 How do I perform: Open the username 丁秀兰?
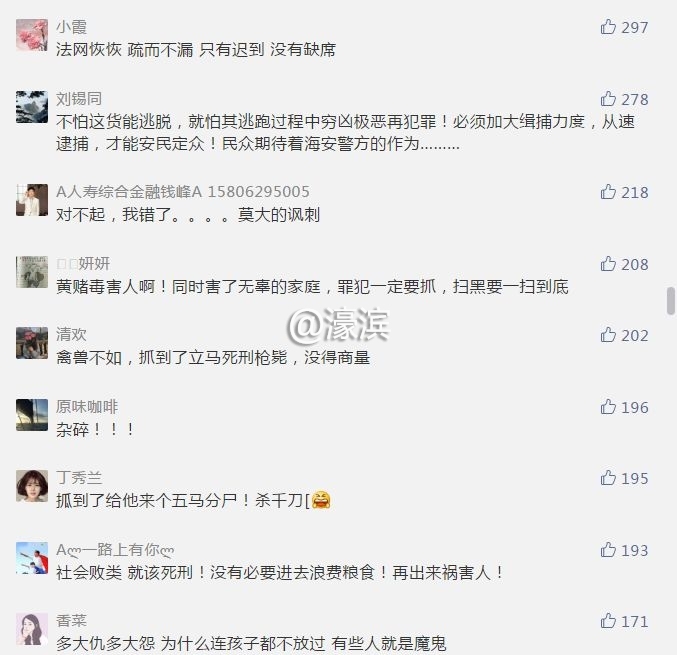coord(79,478)
